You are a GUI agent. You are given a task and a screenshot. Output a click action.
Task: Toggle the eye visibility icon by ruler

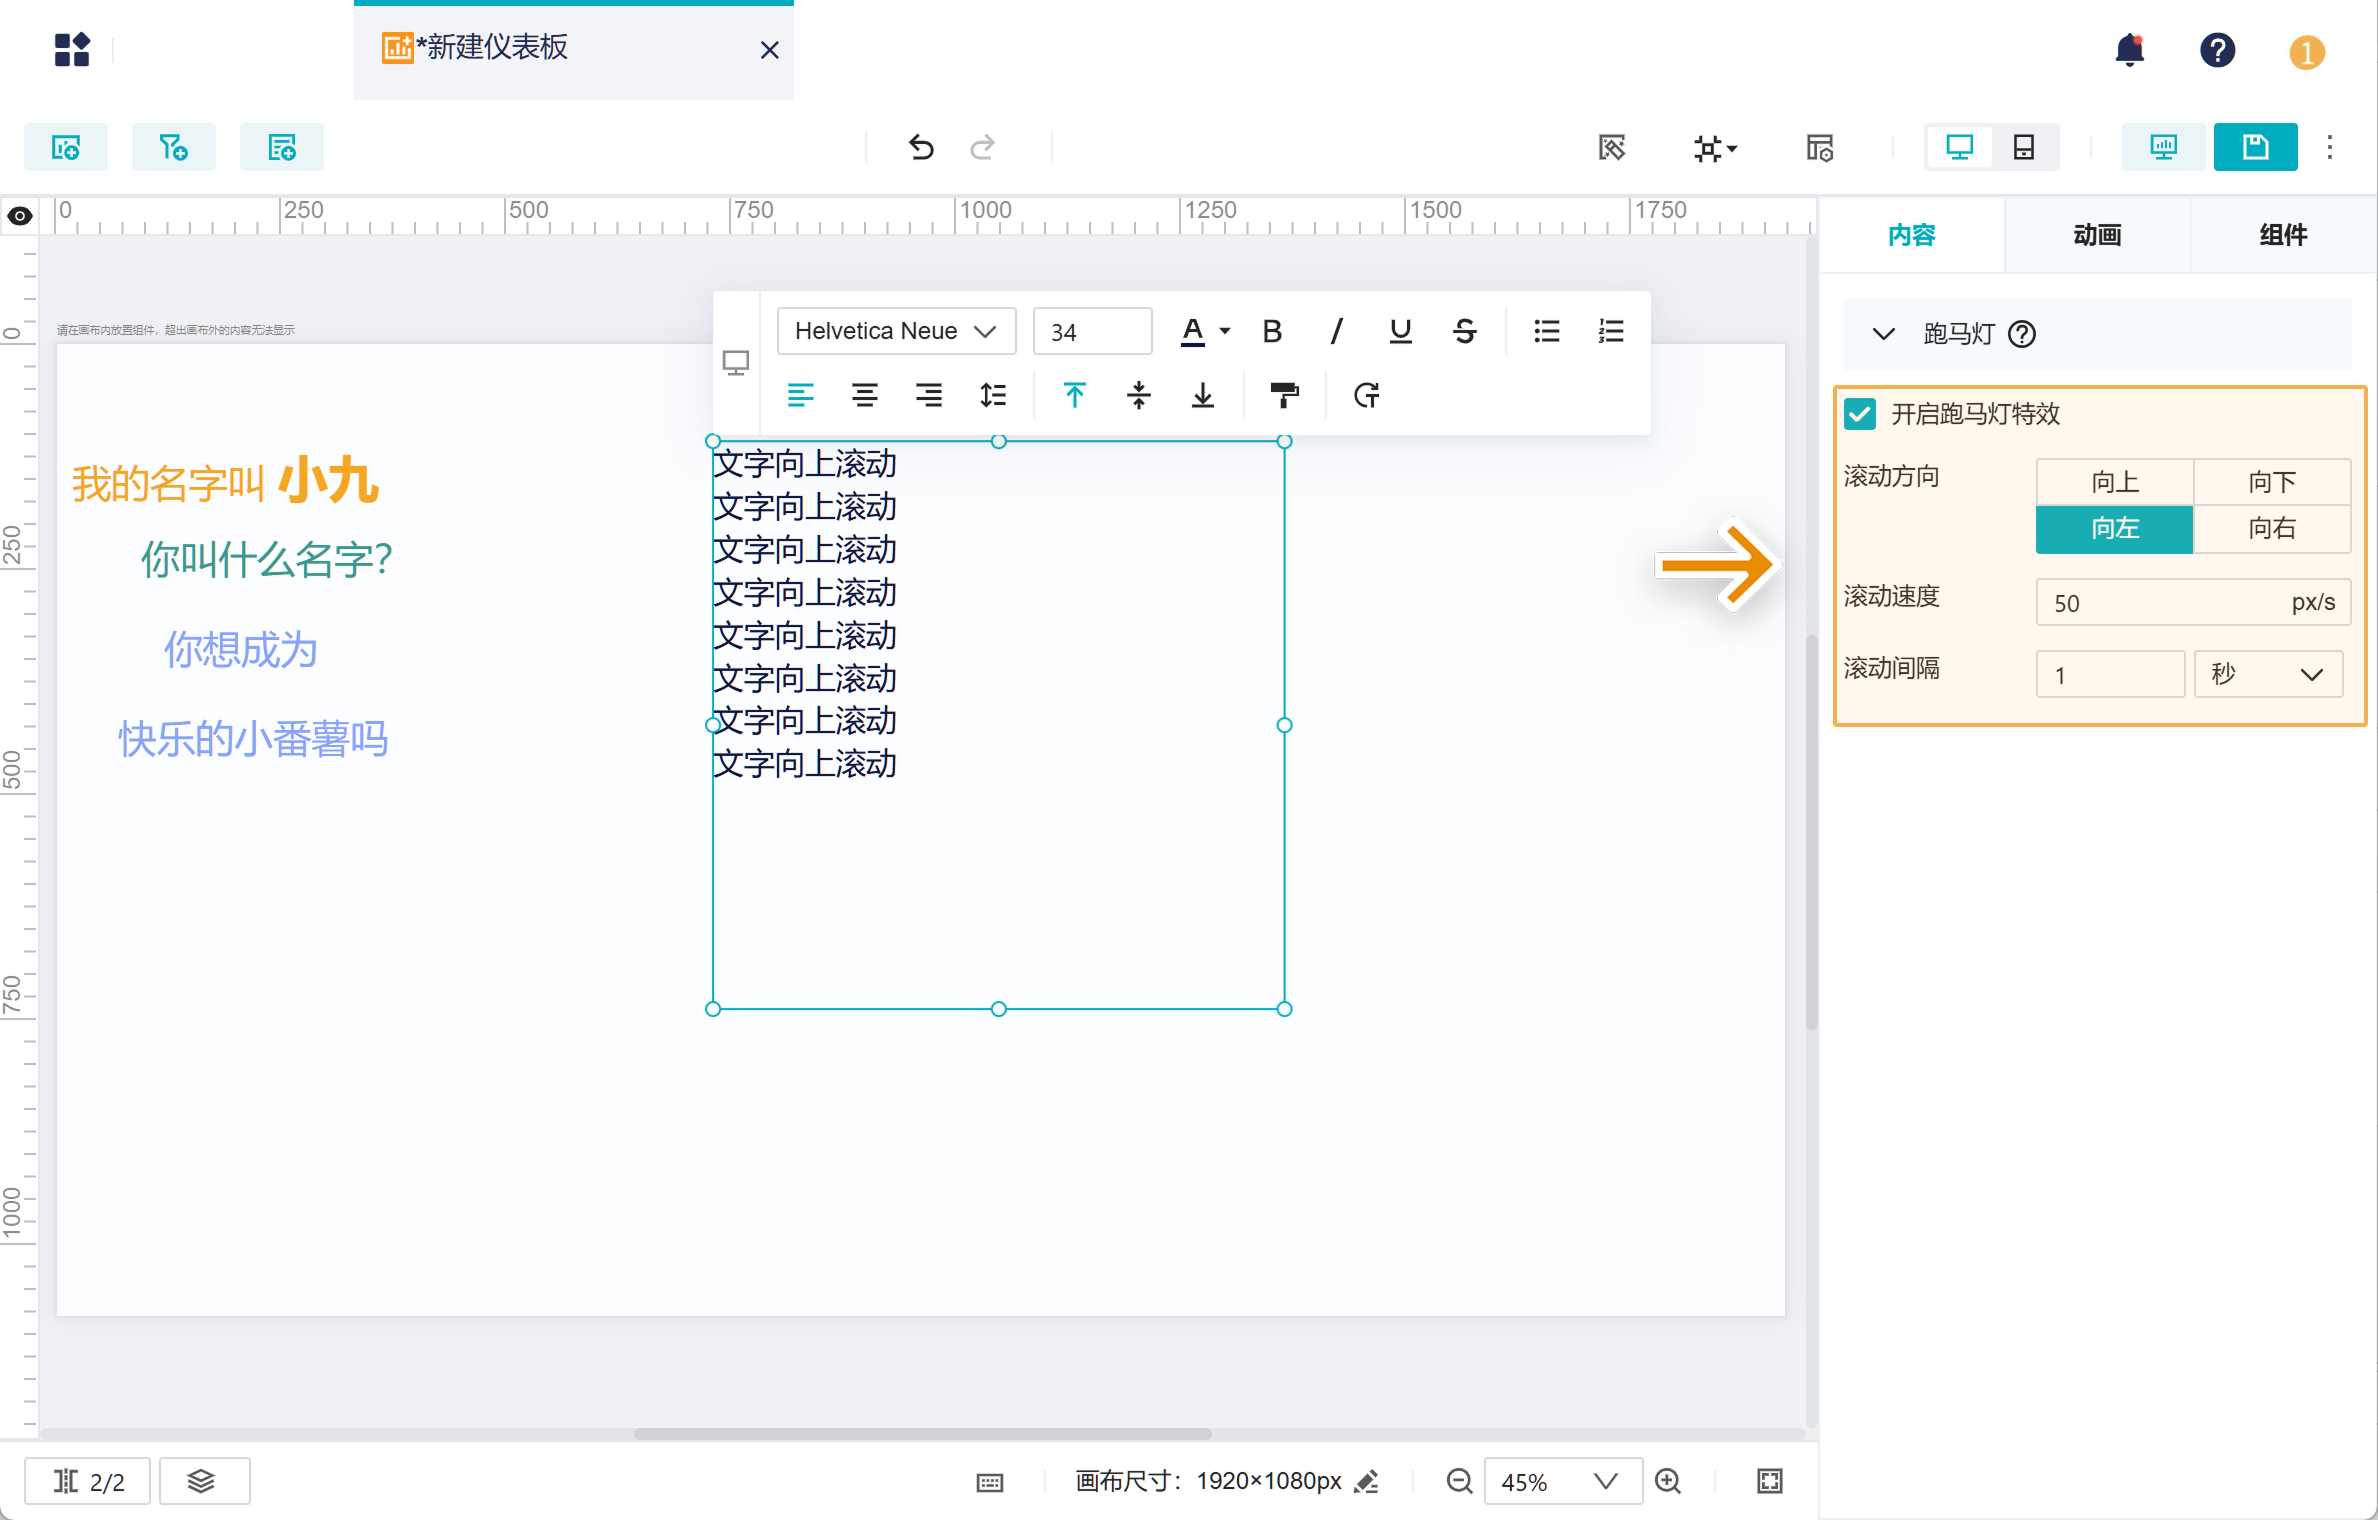[20, 216]
